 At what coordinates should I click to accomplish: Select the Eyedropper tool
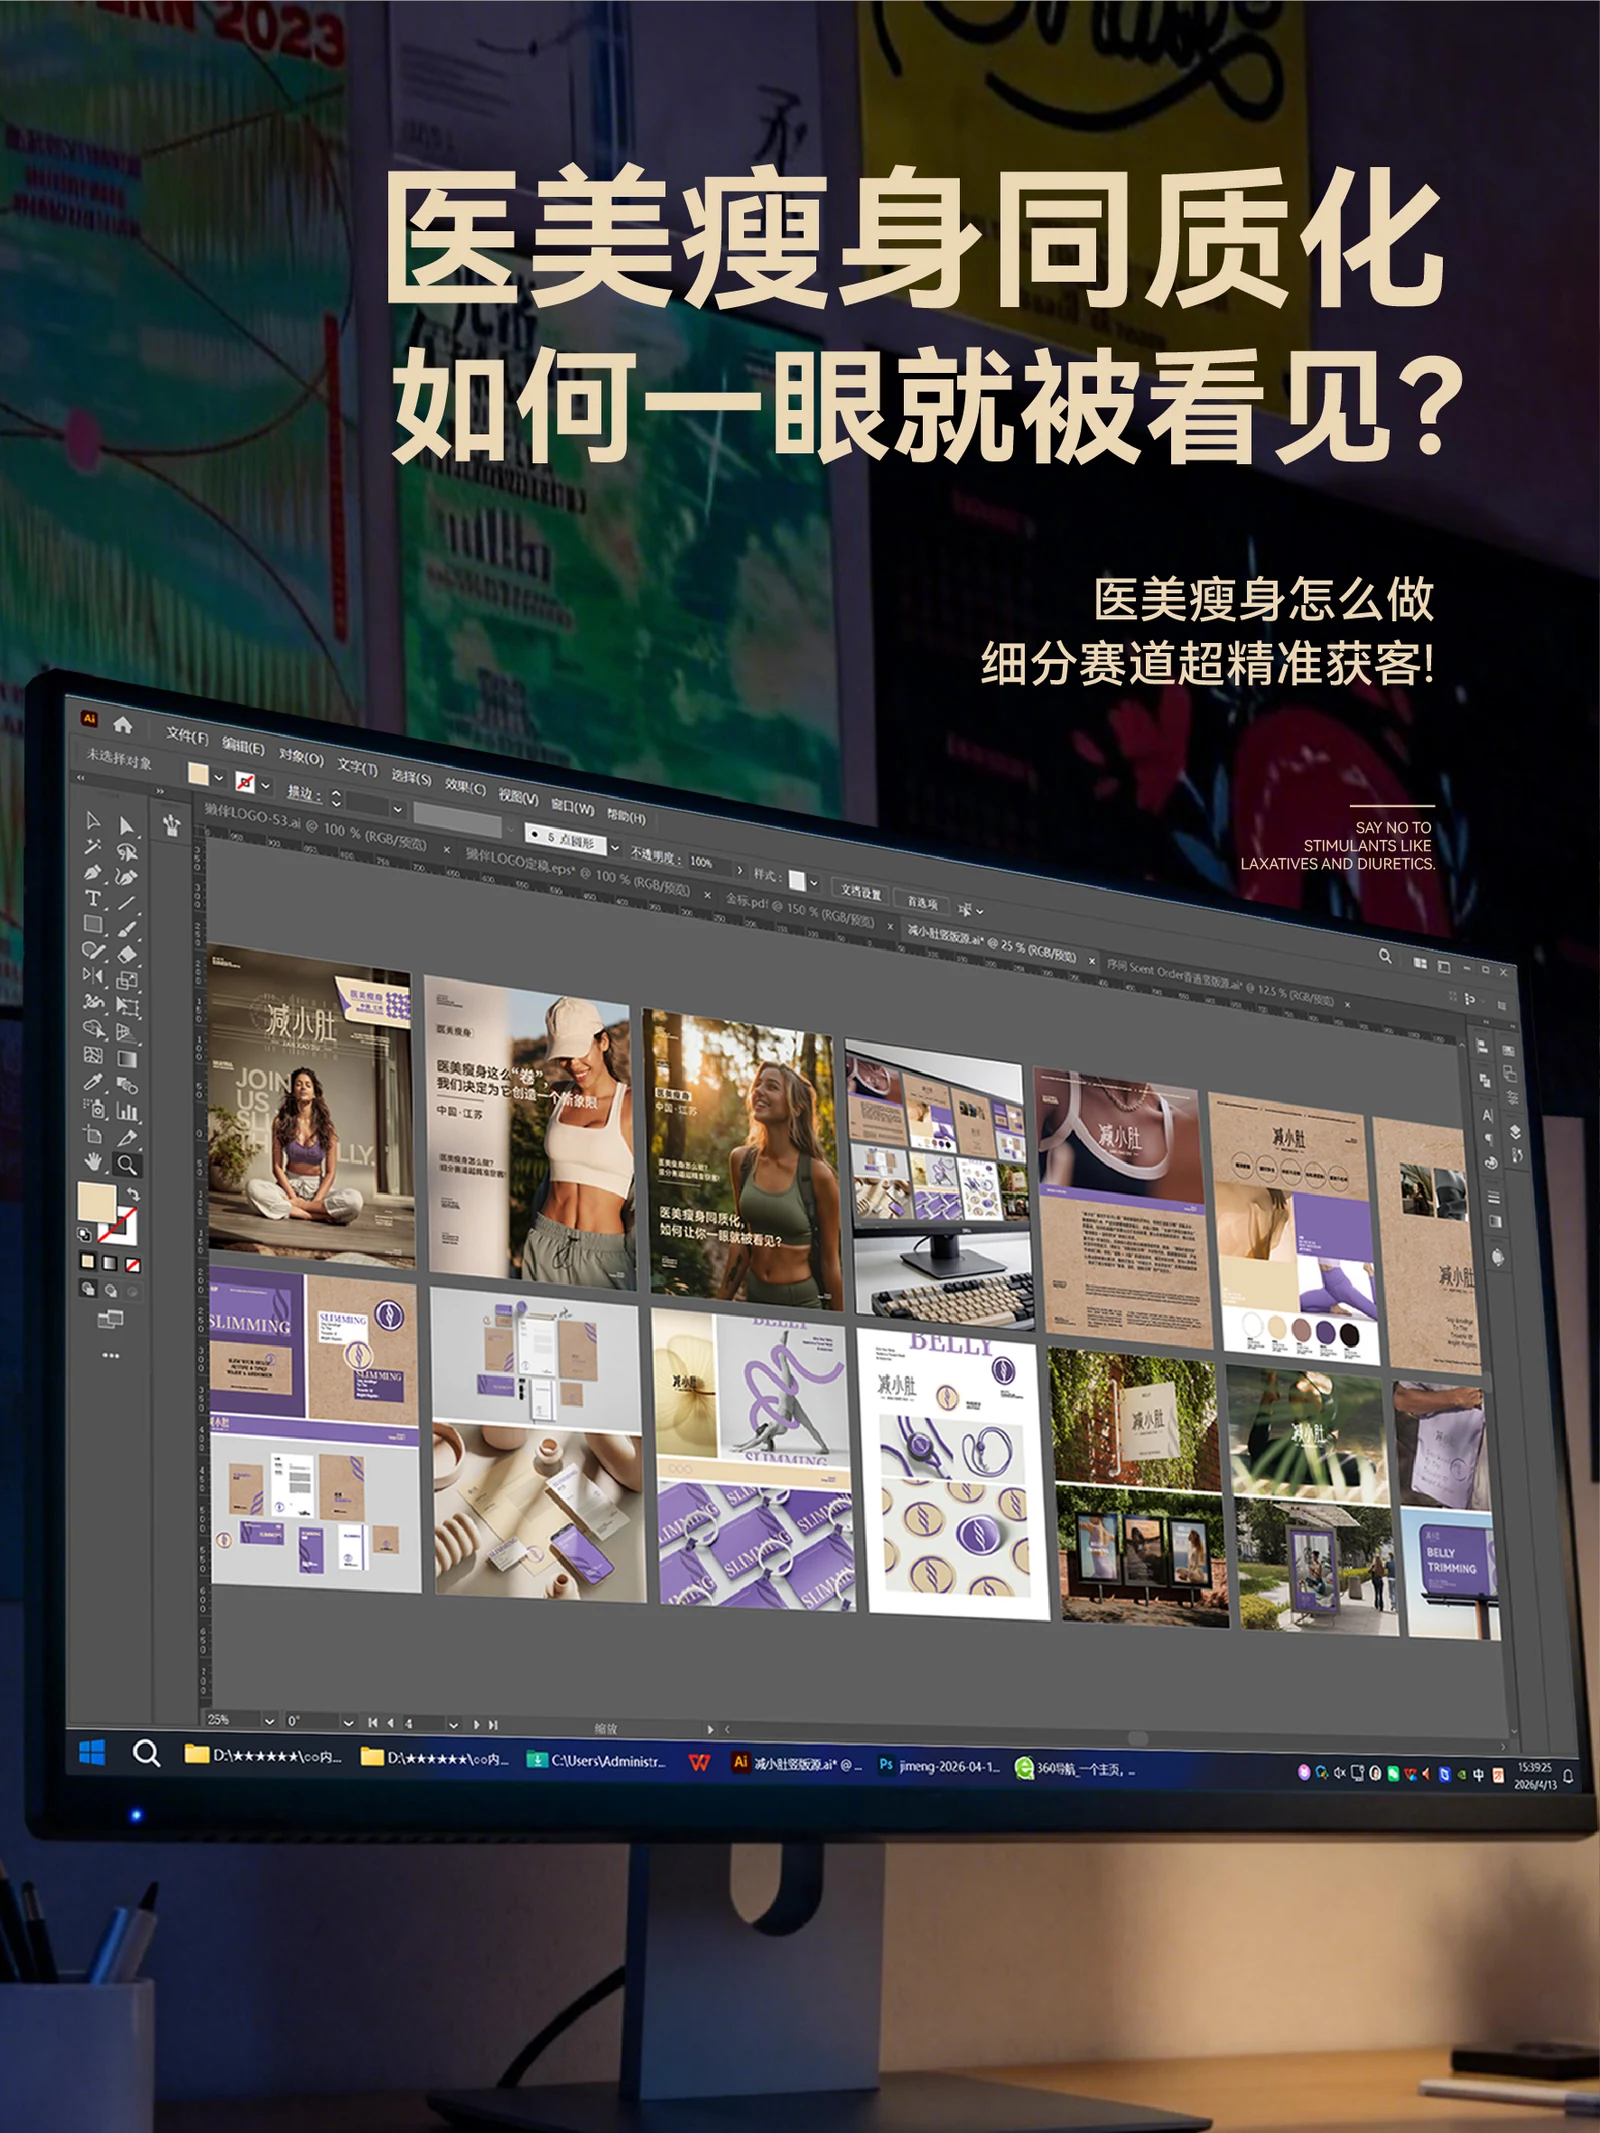[x=93, y=1081]
